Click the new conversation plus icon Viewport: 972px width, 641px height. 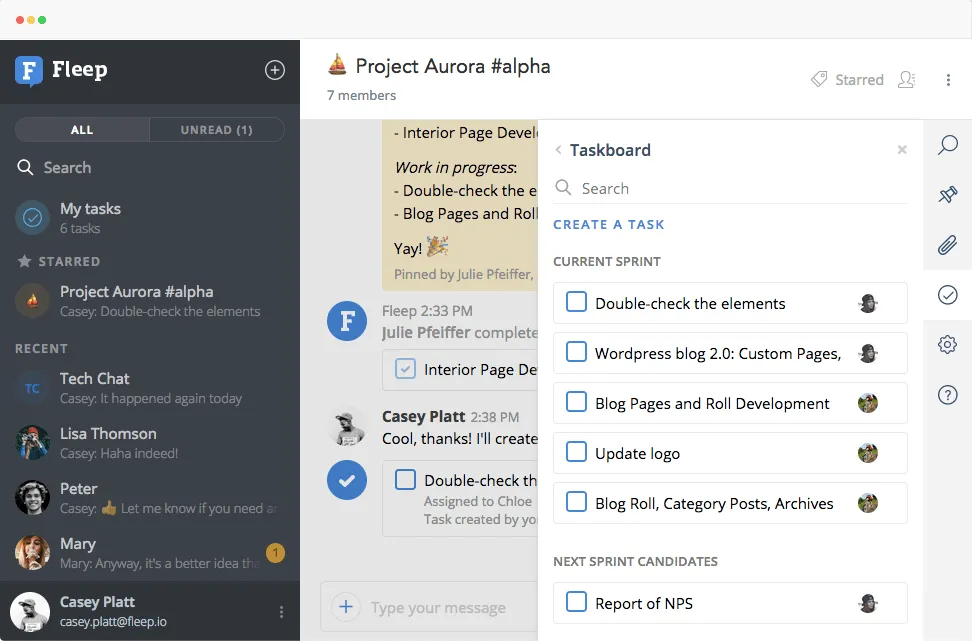coord(275,69)
